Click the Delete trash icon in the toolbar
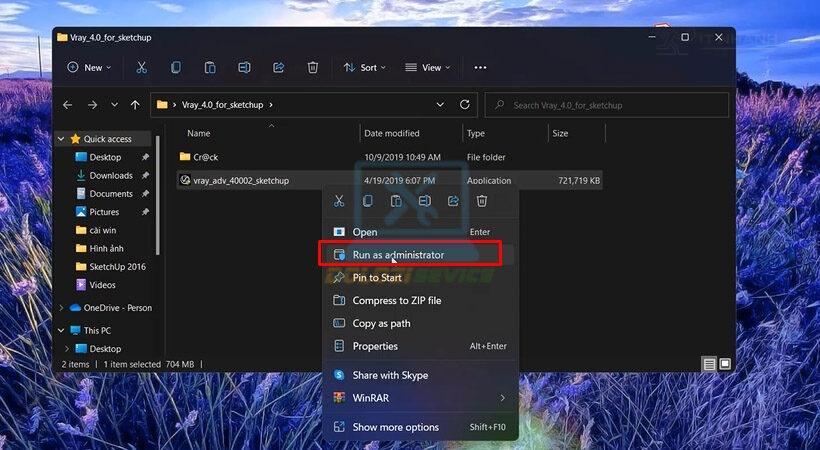The width and height of the screenshot is (820, 450). point(313,68)
